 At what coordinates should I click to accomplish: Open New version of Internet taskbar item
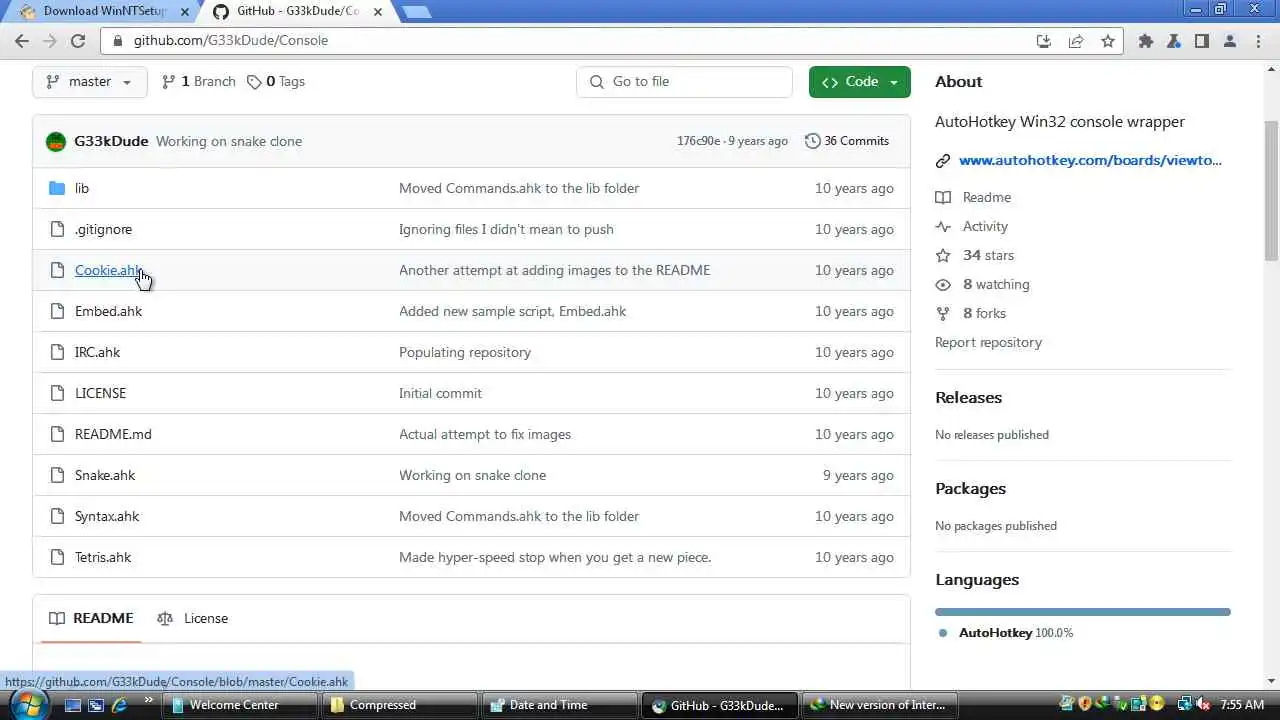pos(880,705)
